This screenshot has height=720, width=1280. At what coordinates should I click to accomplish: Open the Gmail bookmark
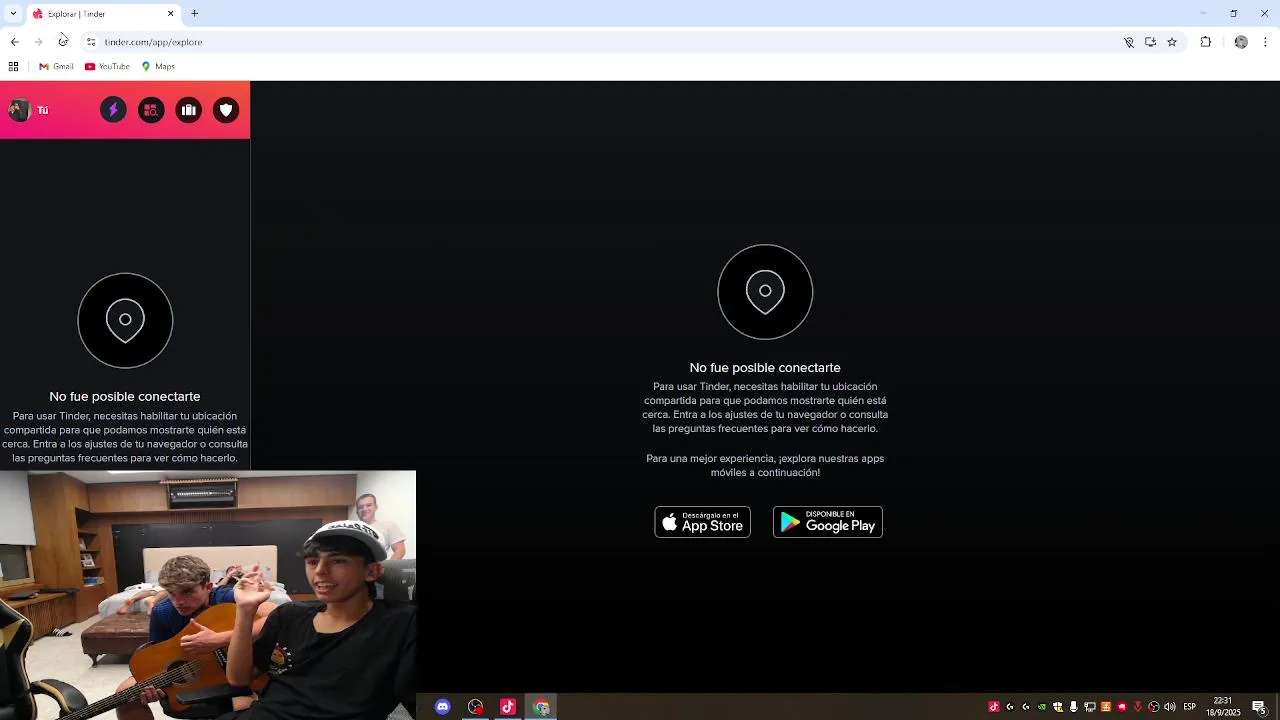(56, 66)
